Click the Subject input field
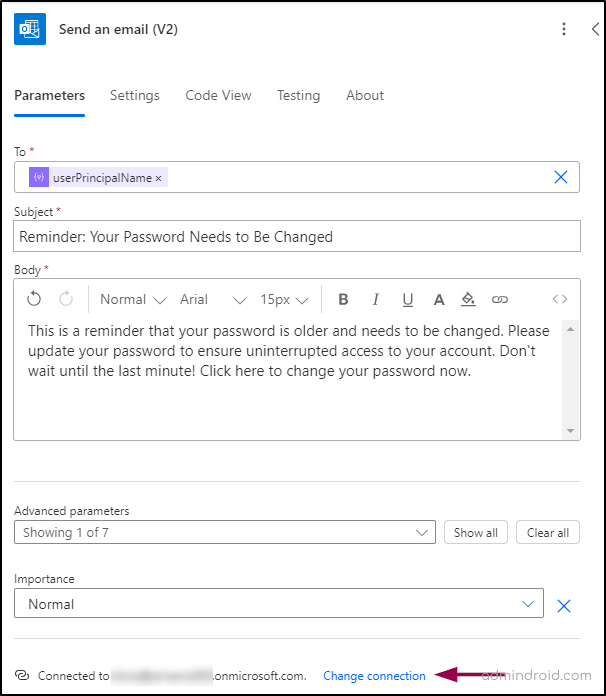The width and height of the screenshot is (606, 696). (297, 237)
